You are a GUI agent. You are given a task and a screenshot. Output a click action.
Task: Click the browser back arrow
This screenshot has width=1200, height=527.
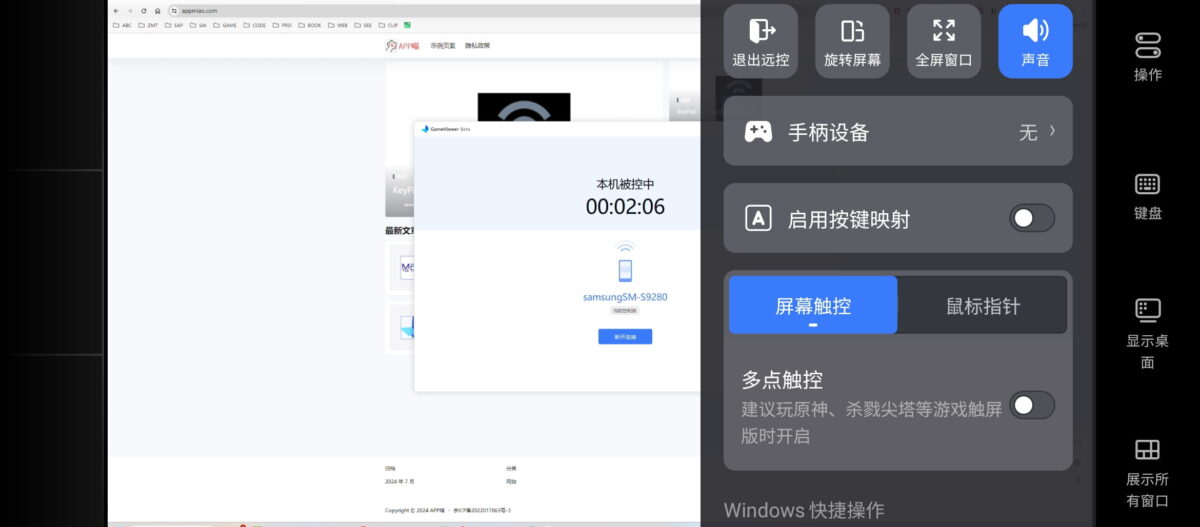tap(116, 10)
